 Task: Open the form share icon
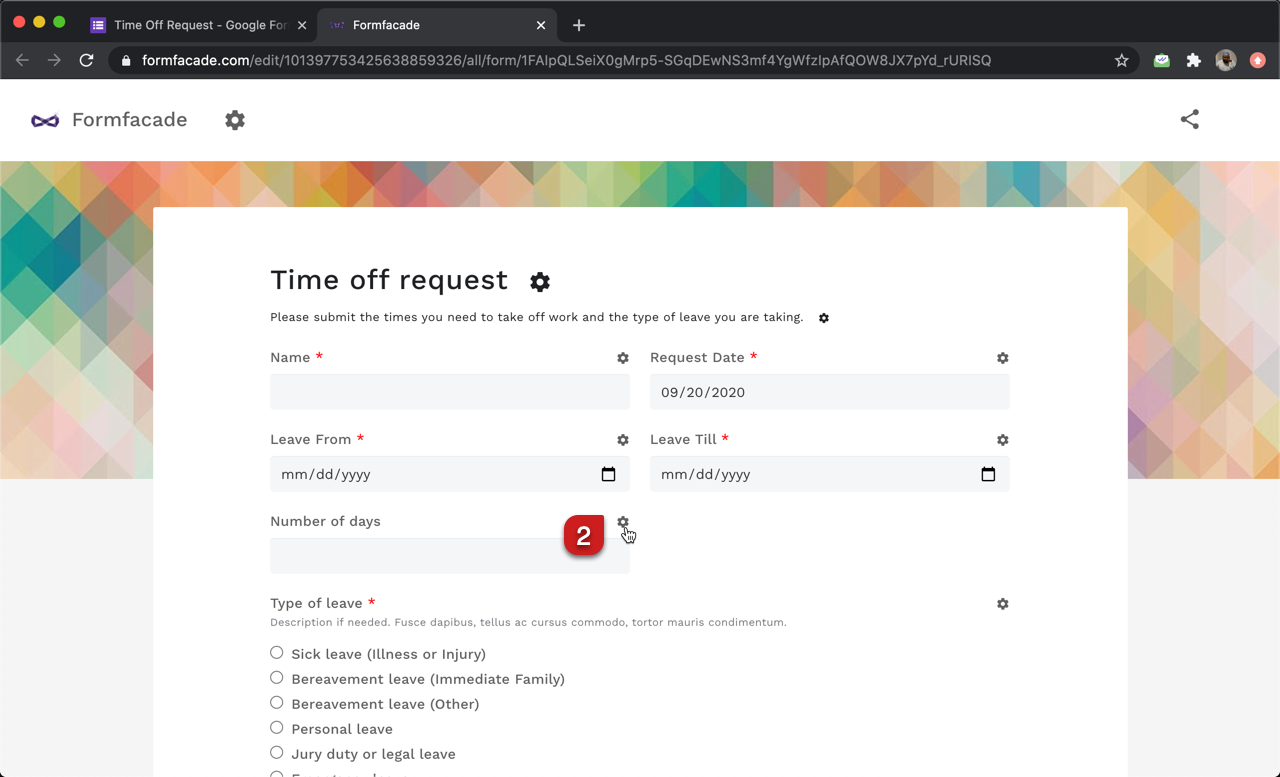coord(1189,119)
